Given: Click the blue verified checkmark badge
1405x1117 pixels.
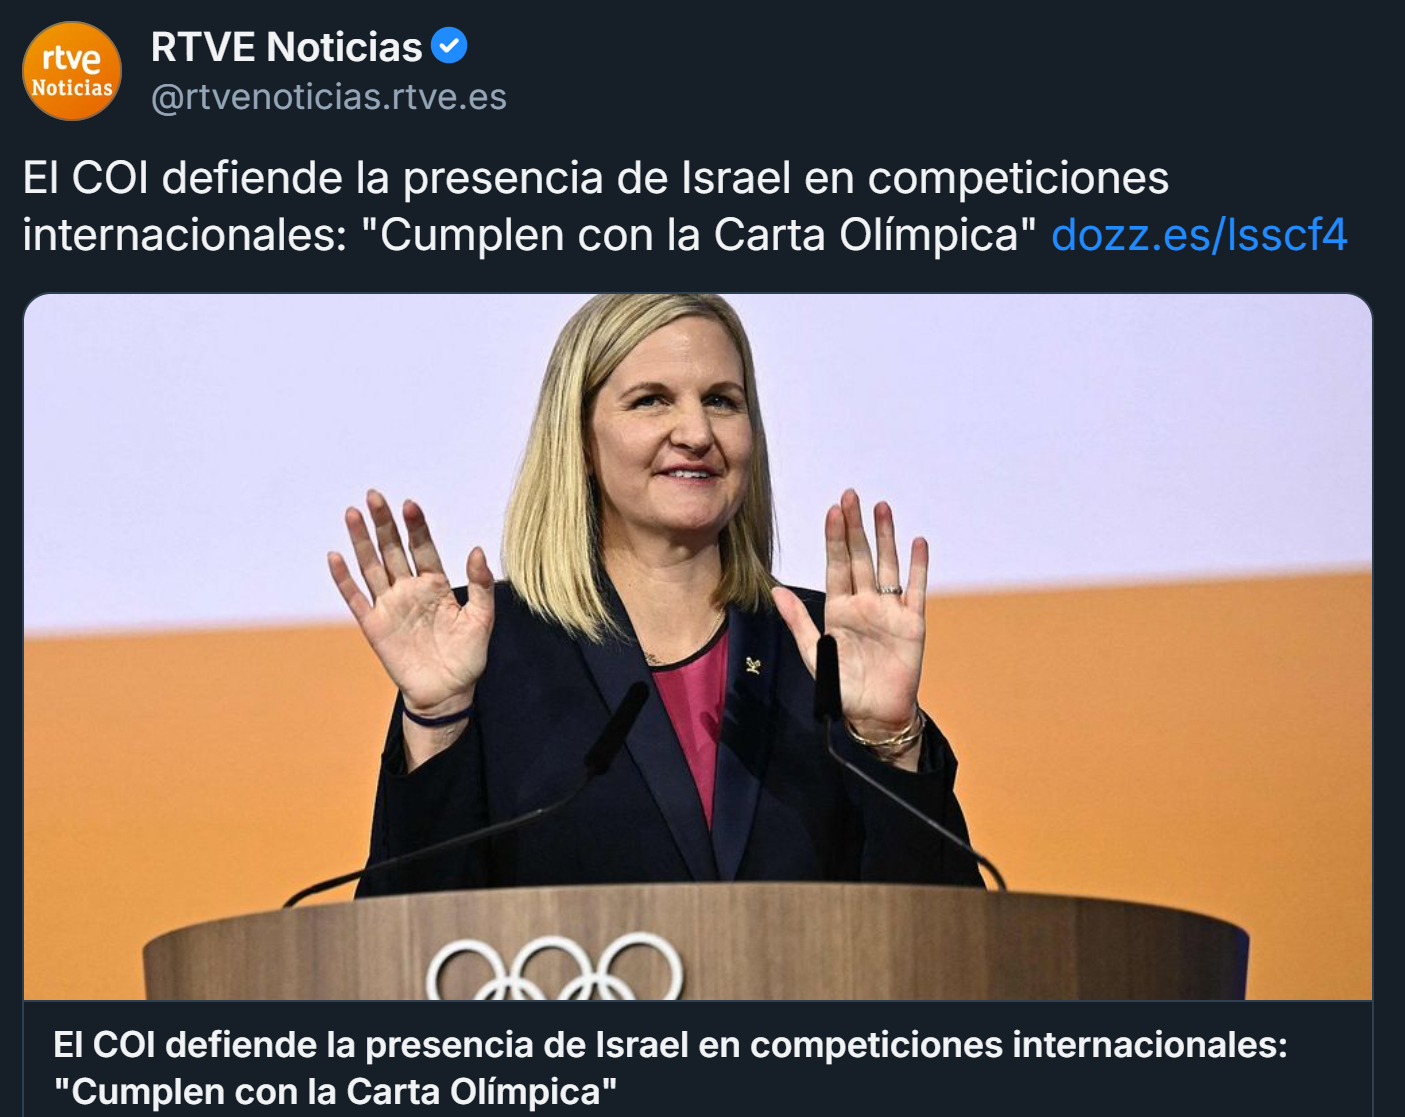Looking at the screenshot, I should tap(449, 46).
